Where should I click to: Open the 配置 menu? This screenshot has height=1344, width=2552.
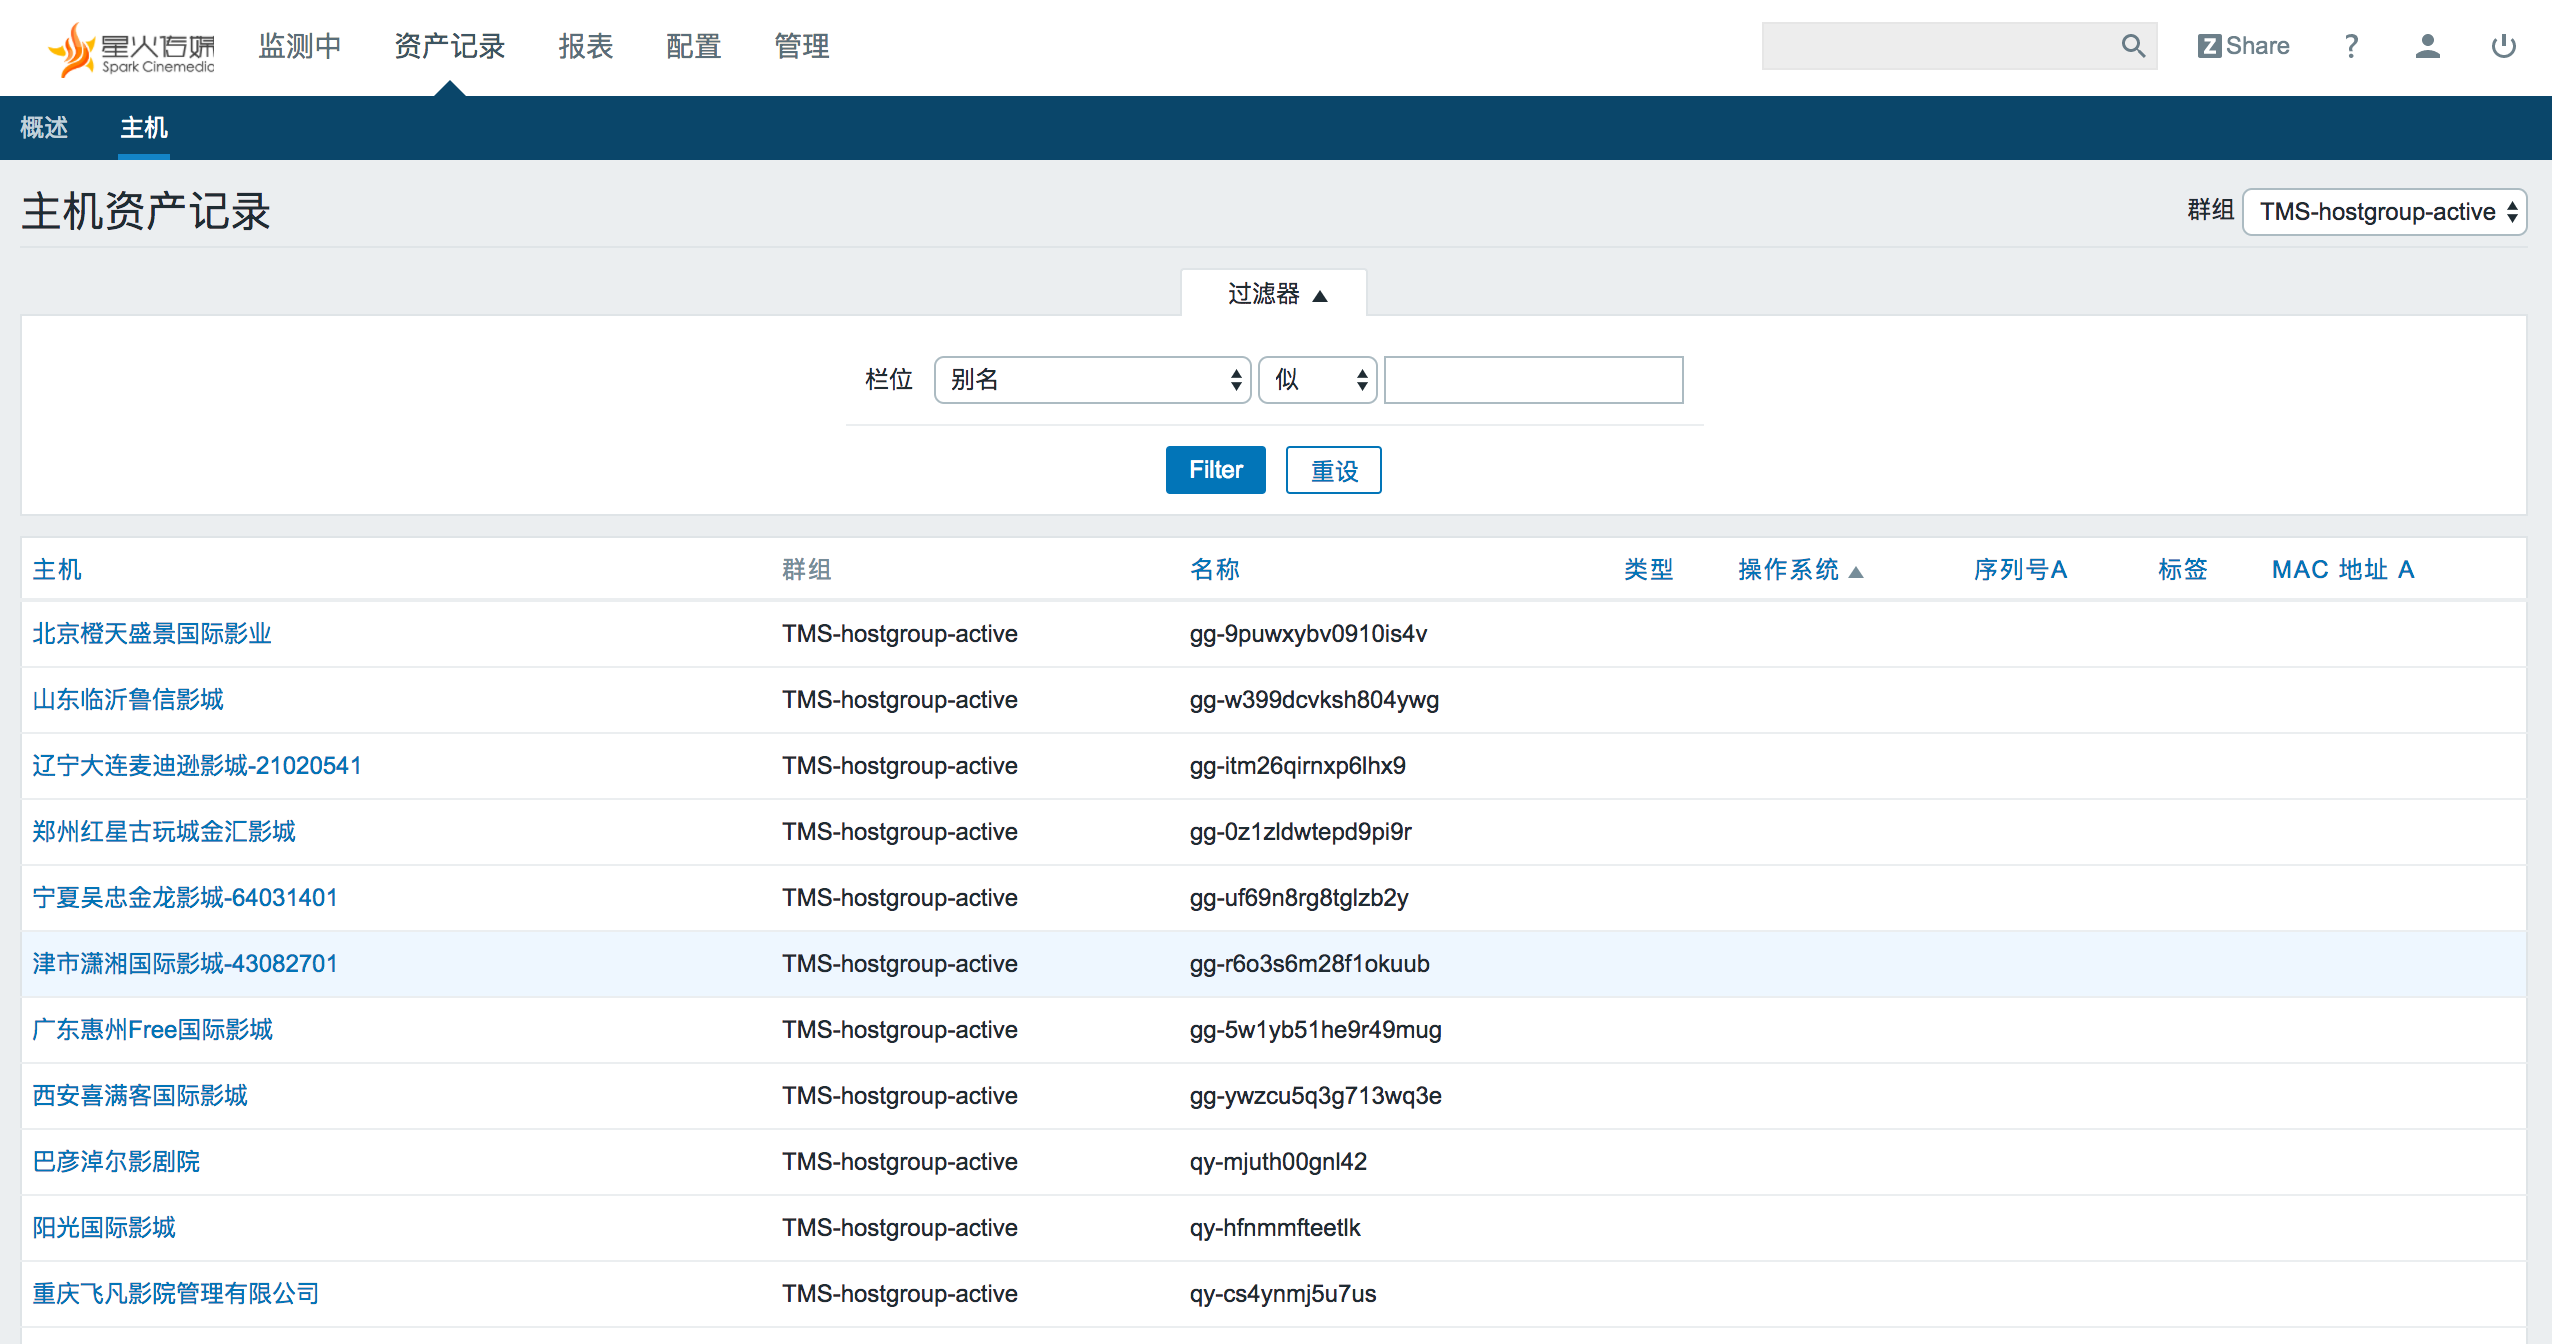(694, 46)
